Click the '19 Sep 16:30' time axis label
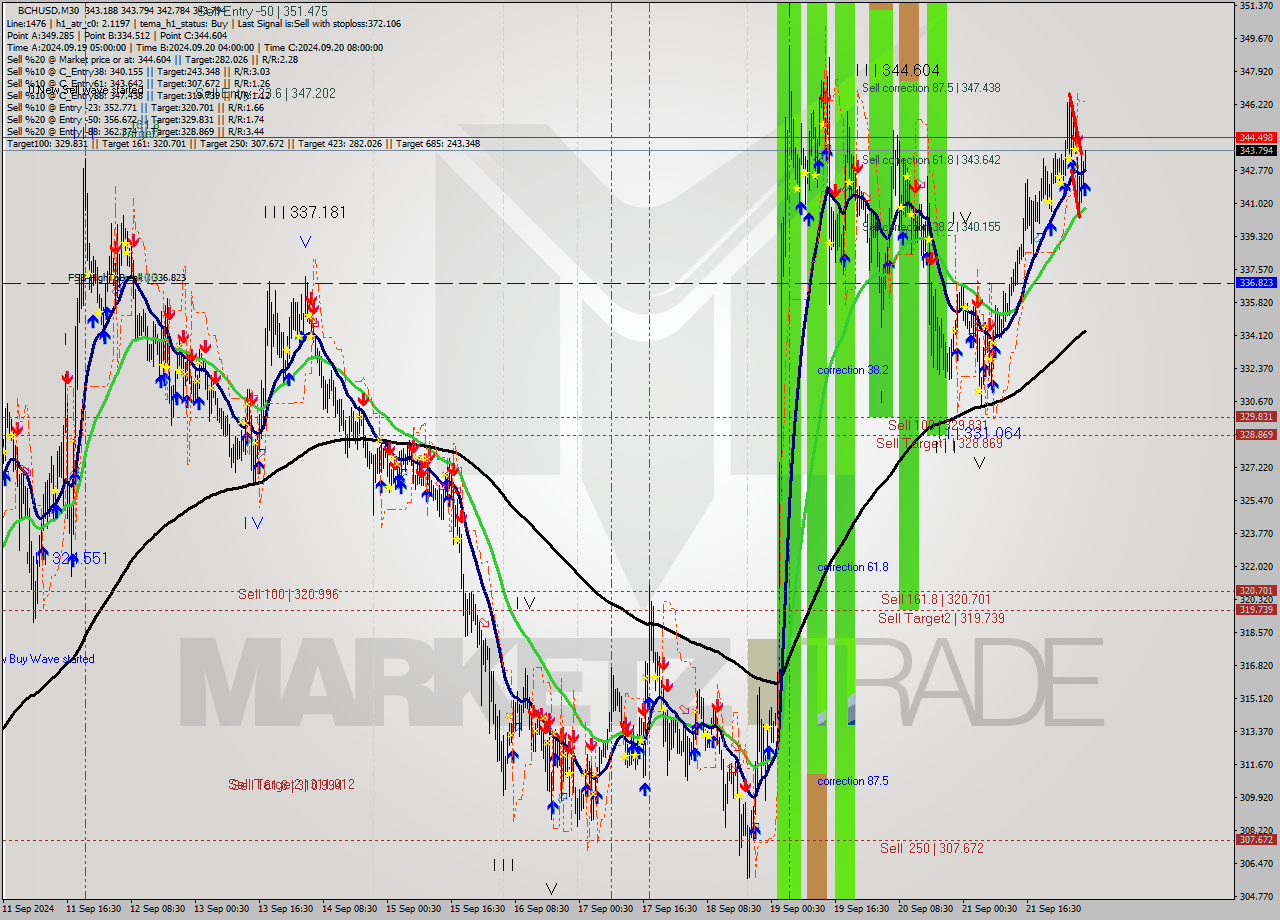Screen dimensions: 1280x920 click(x=862, y=909)
